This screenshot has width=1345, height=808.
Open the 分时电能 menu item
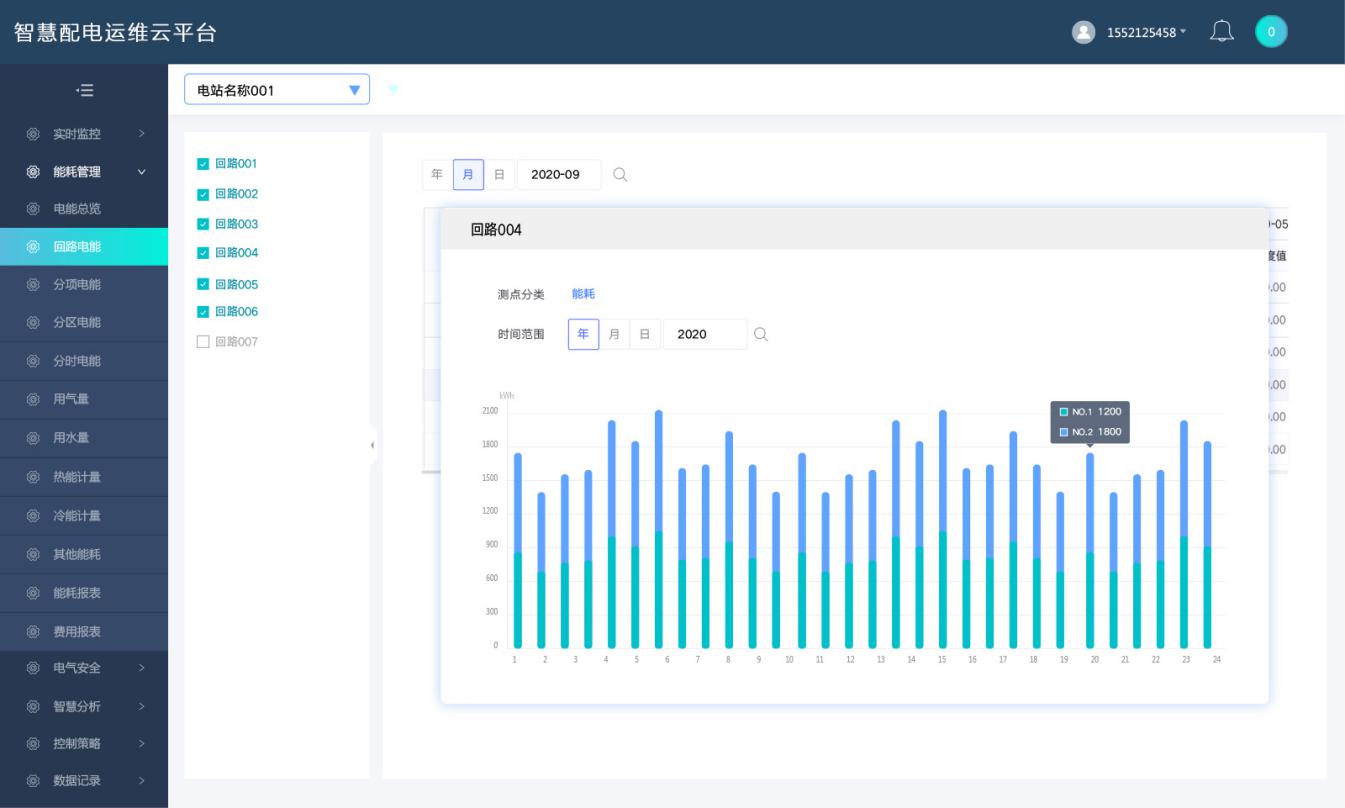pos(84,361)
